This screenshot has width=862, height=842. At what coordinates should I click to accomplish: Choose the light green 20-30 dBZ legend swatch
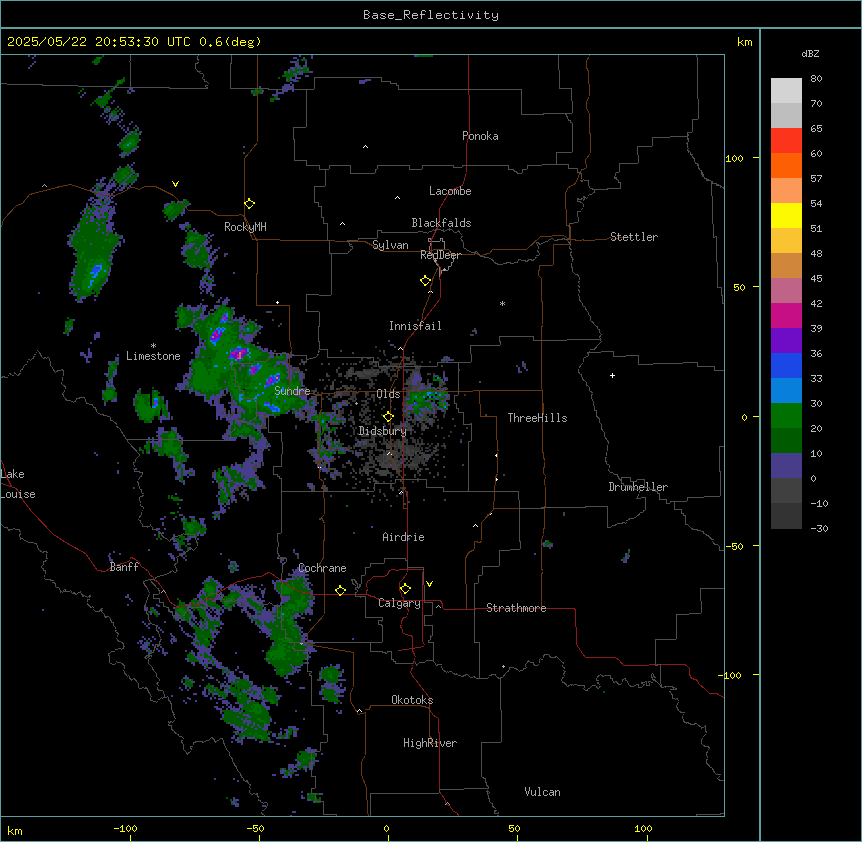tap(786, 416)
